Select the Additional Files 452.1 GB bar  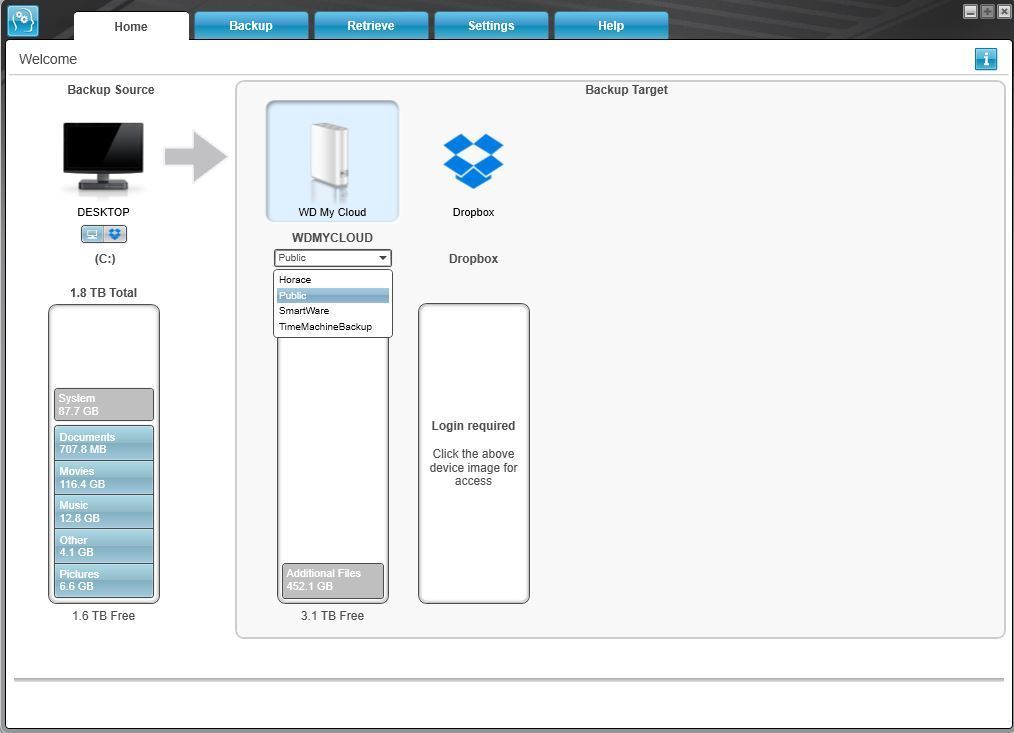click(332, 580)
